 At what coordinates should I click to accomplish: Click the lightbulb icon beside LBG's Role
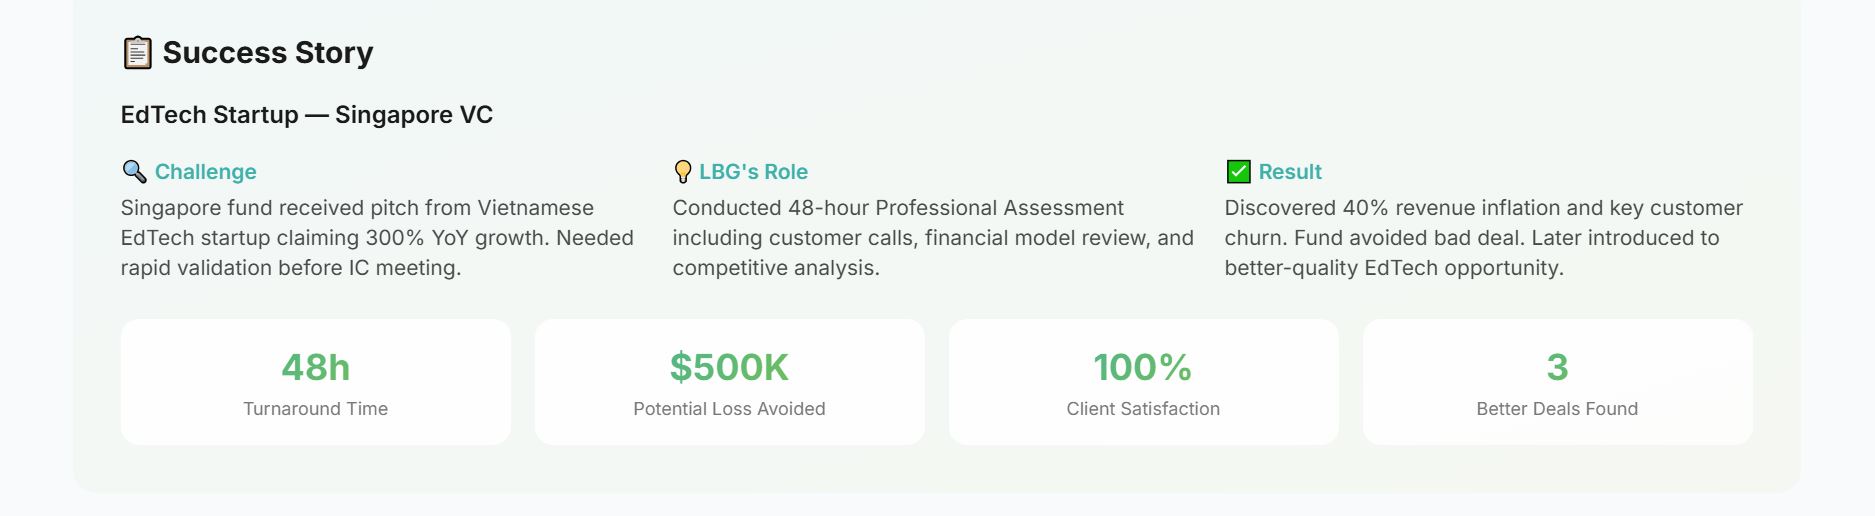pyautogui.click(x=683, y=172)
